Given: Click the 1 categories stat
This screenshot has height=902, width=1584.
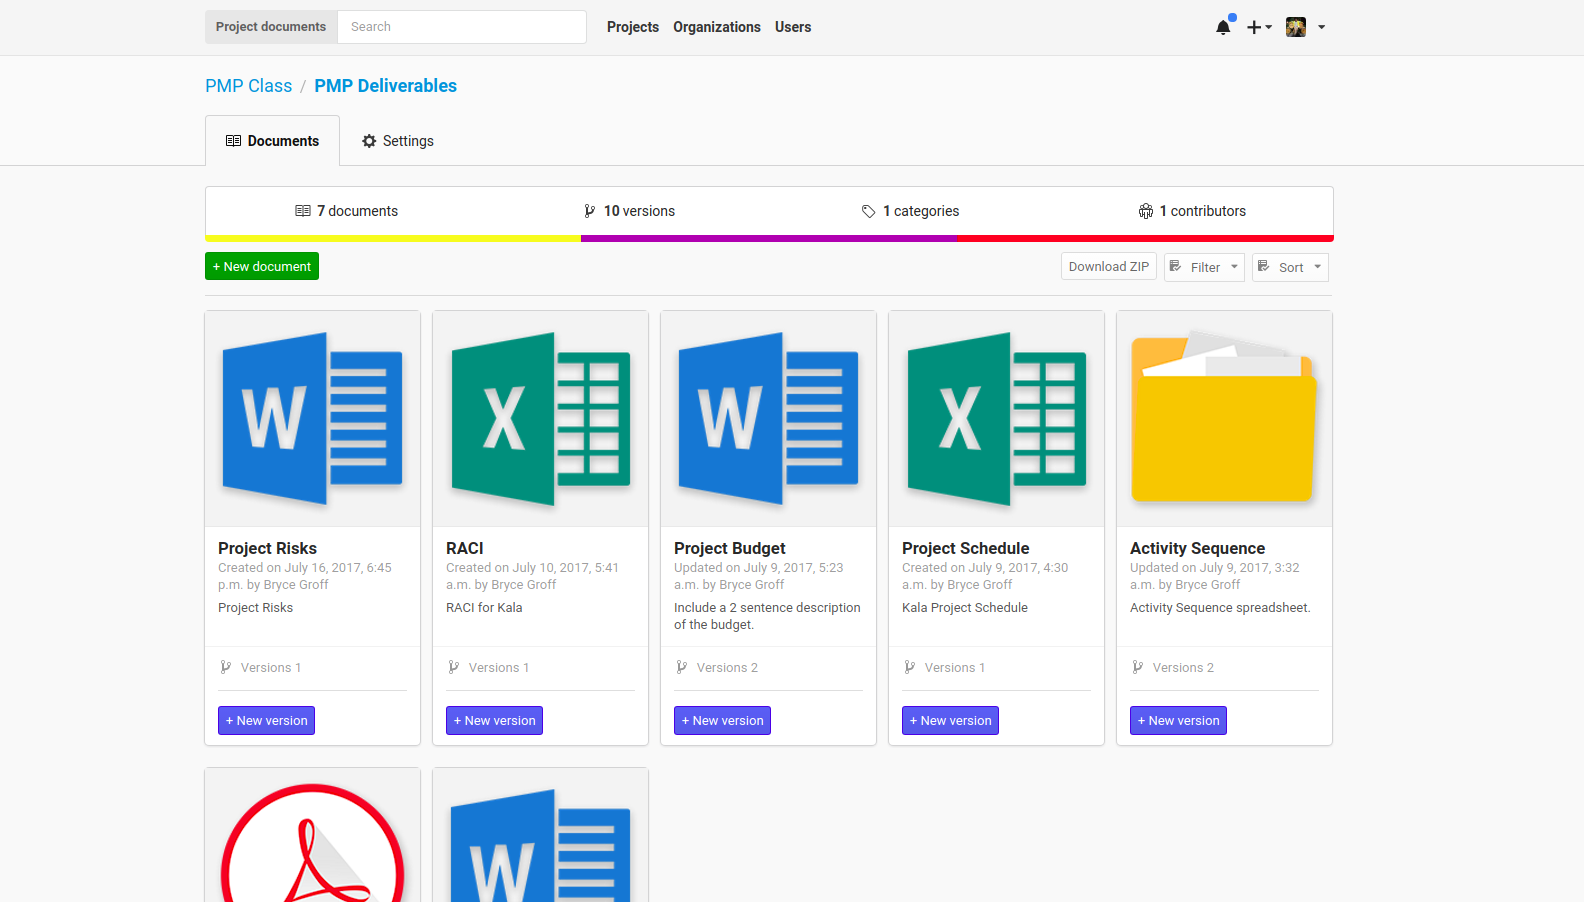Looking at the screenshot, I should (x=910, y=211).
